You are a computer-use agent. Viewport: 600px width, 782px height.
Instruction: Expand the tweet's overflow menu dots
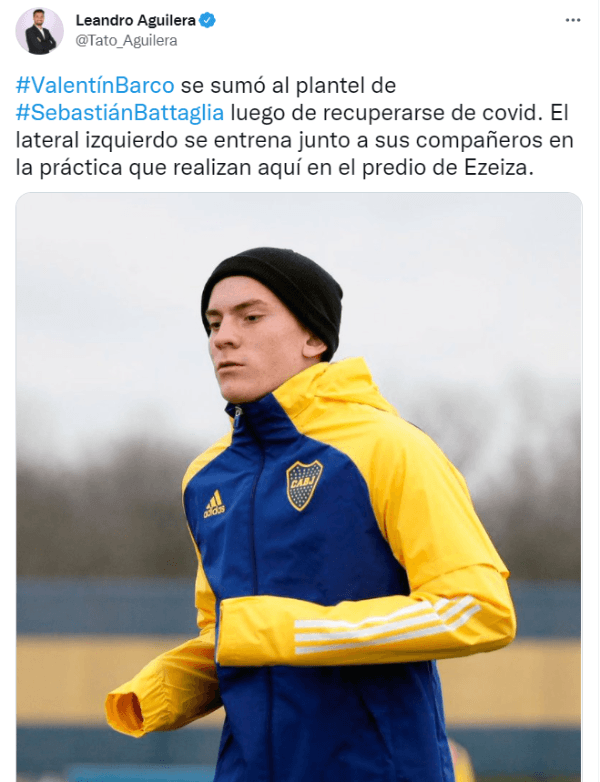tap(573, 20)
